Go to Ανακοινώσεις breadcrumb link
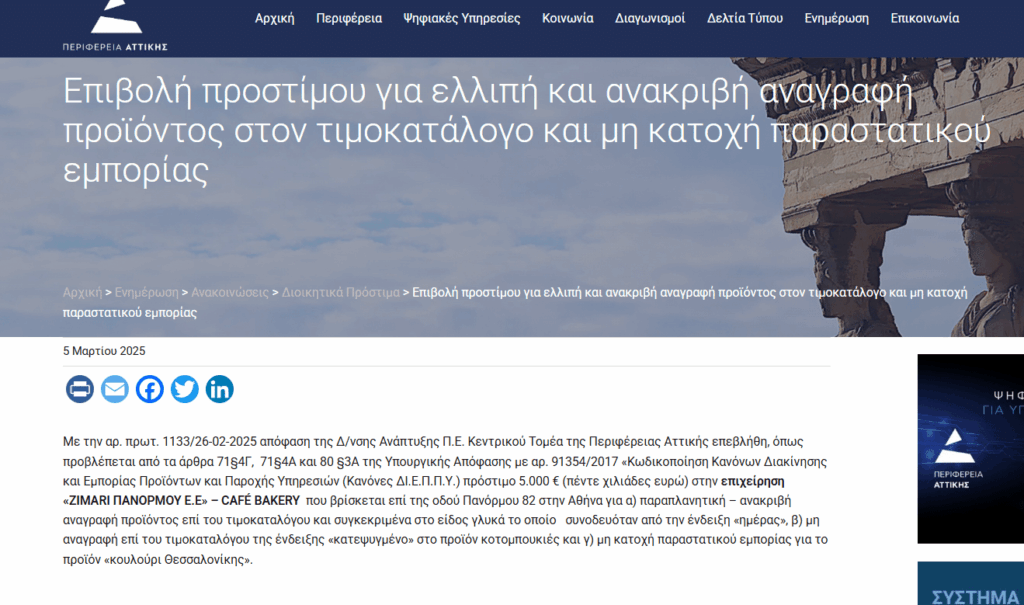This screenshot has width=1024, height=605. 230,293
